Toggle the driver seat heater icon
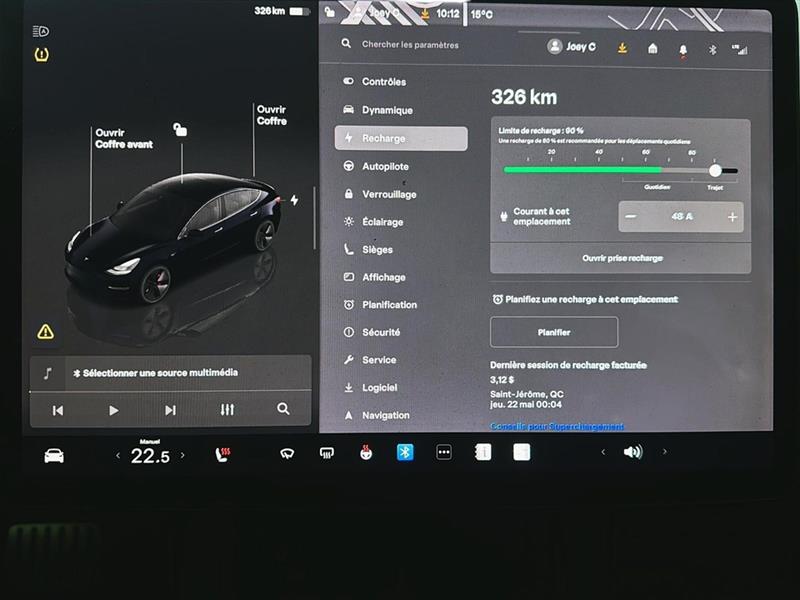The height and width of the screenshot is (600, 800). tap(222, 455)
